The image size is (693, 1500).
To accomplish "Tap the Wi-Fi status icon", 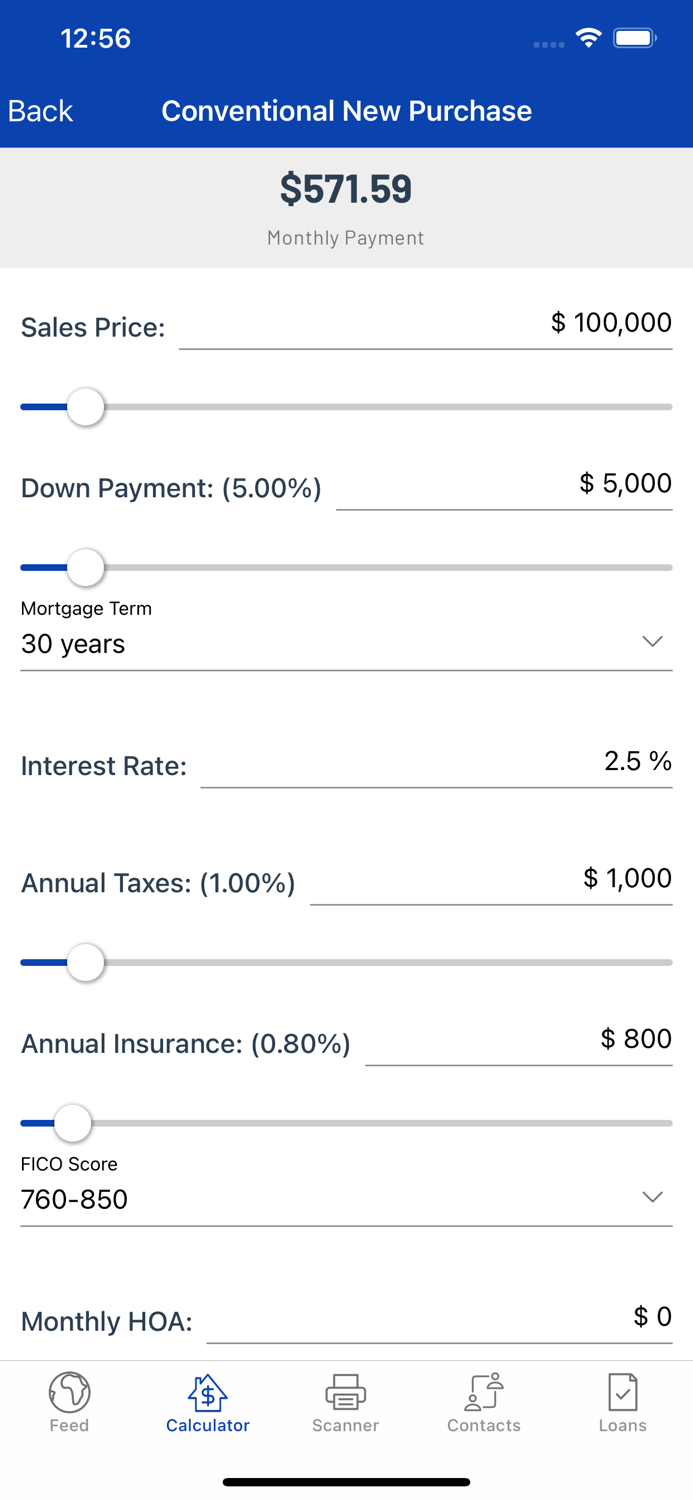I will click(588, 37).
